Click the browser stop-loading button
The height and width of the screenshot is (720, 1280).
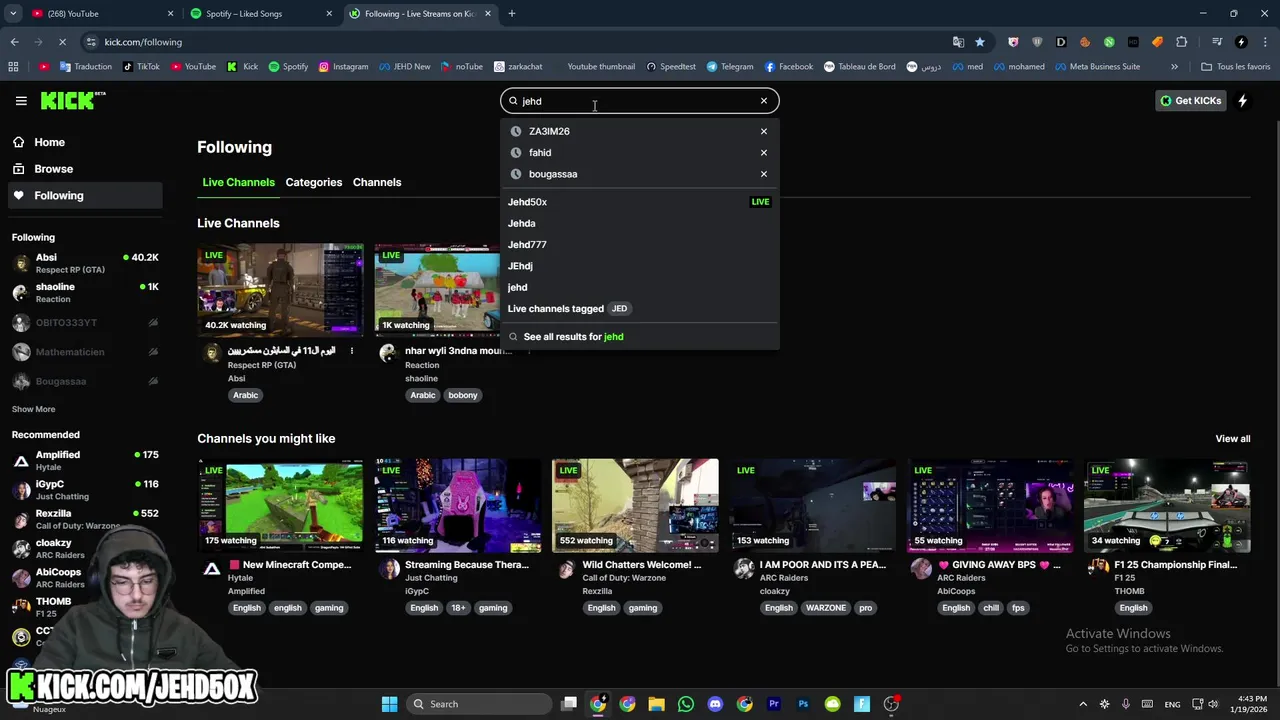[62, 42]
